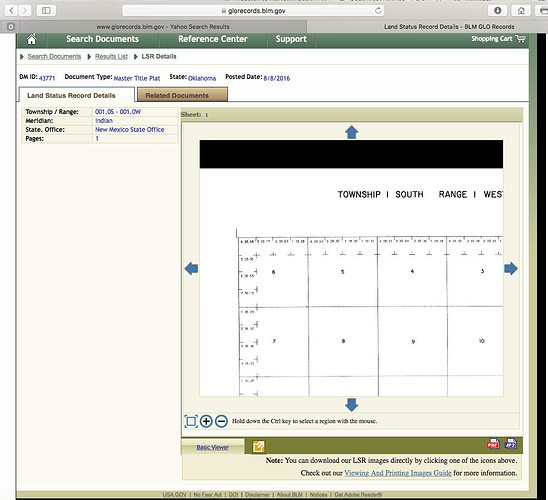
Task: Open the Shopping Cart
Action: pyautogui.click(x=498, y=39)
